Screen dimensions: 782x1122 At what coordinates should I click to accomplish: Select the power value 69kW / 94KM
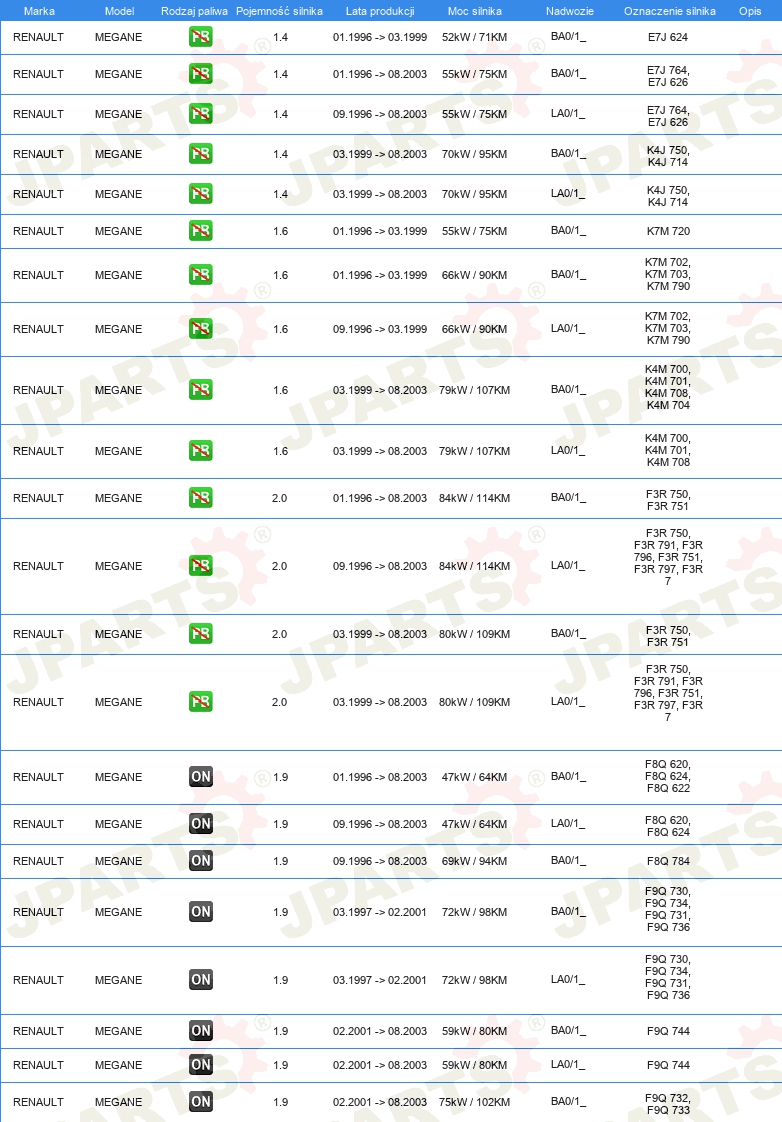click(x=474, y=861)
